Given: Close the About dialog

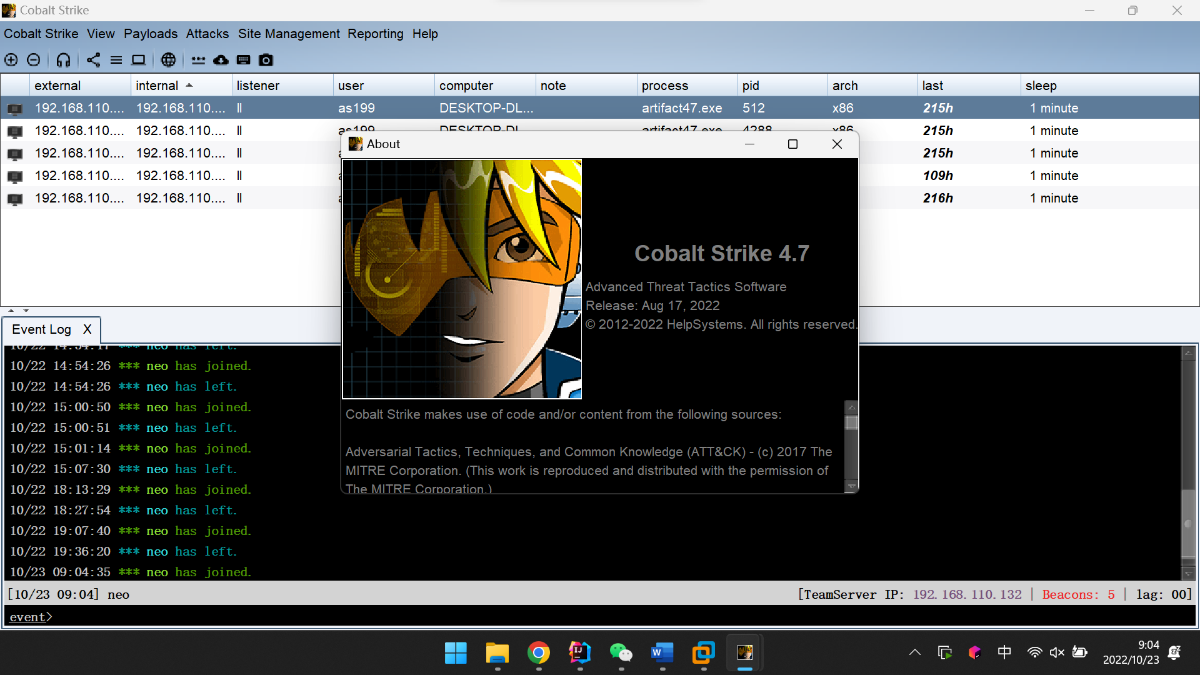Looking at the screenshot, I should [838, 144].
